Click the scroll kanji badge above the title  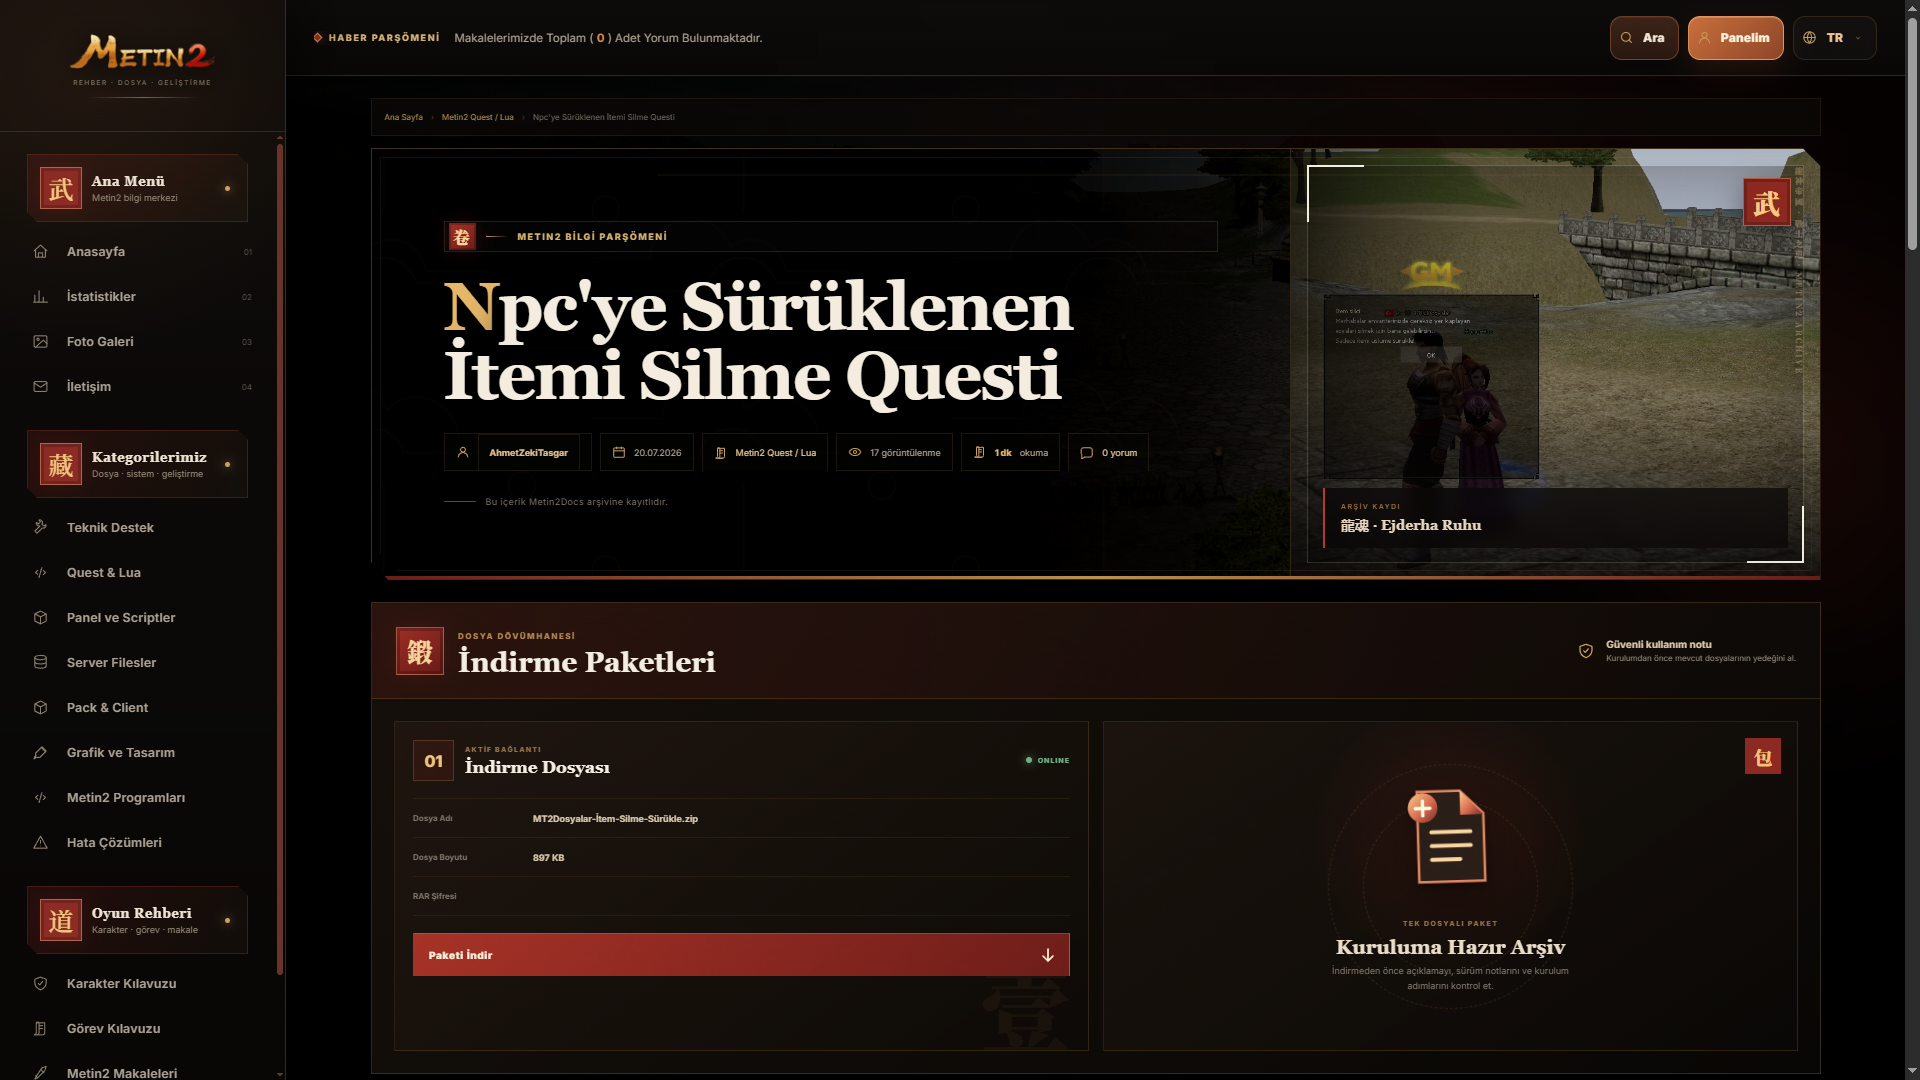coord(461,237)
